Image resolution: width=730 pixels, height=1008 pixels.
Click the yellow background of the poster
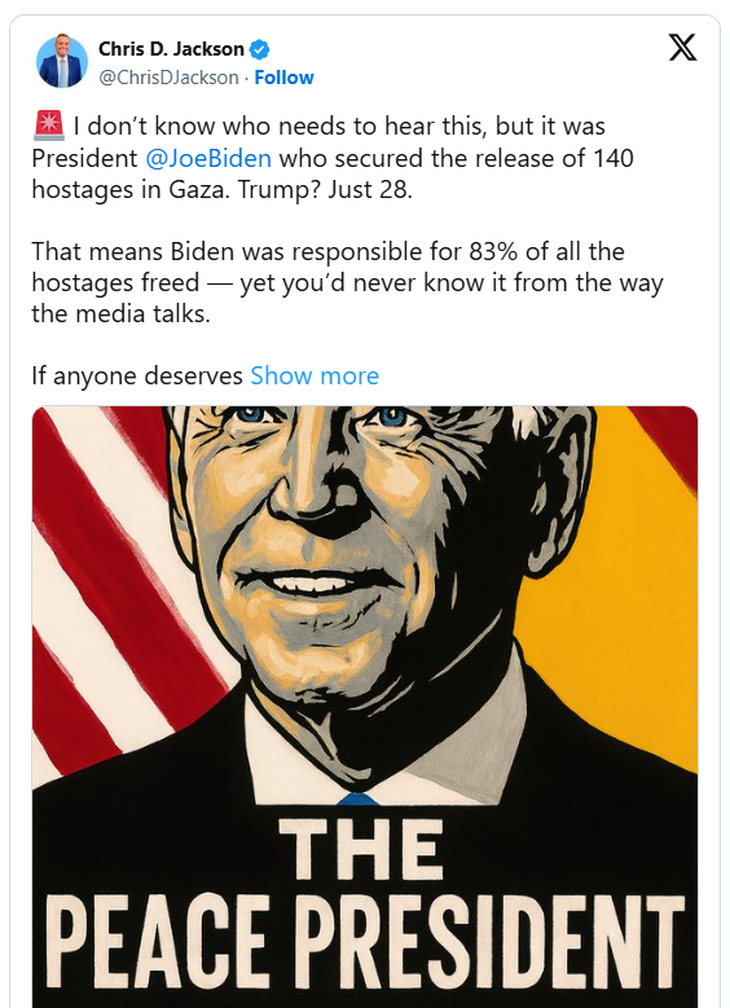click(620, 600)
